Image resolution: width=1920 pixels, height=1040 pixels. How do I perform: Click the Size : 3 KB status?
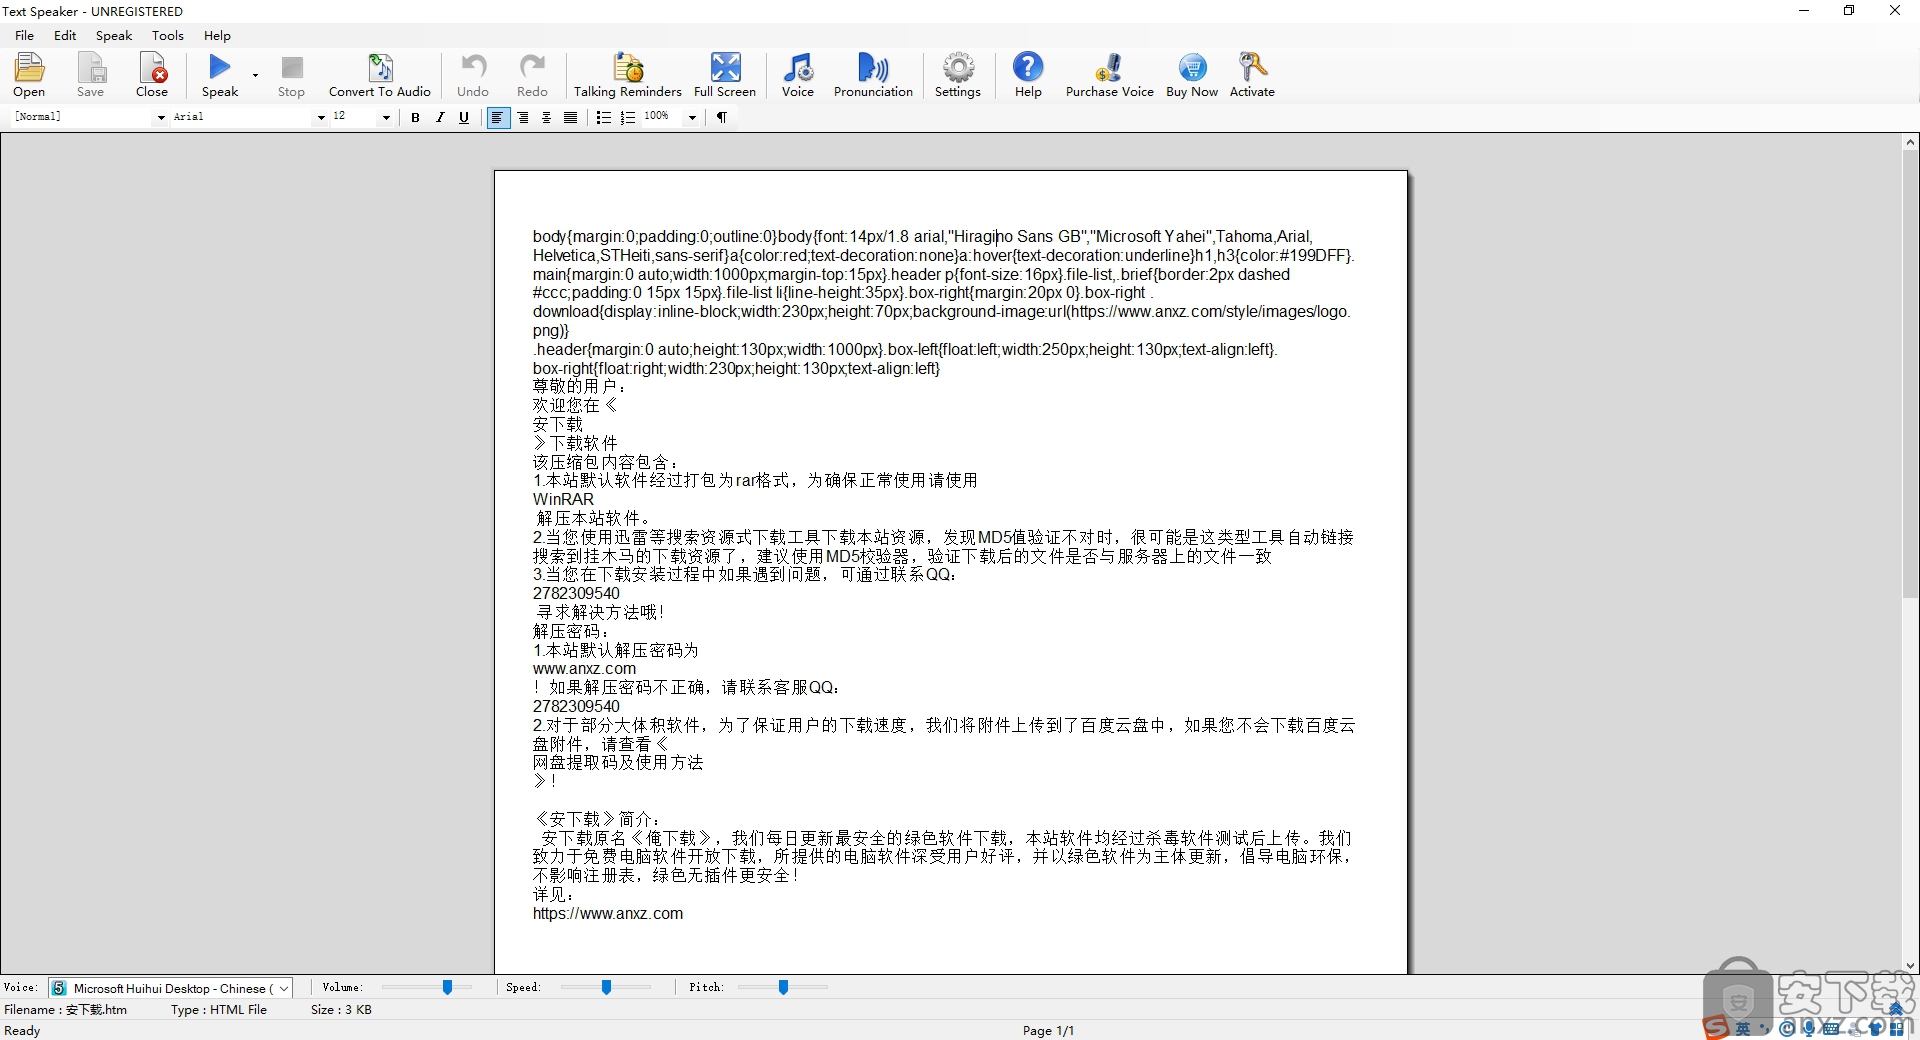pos(341,1009)
